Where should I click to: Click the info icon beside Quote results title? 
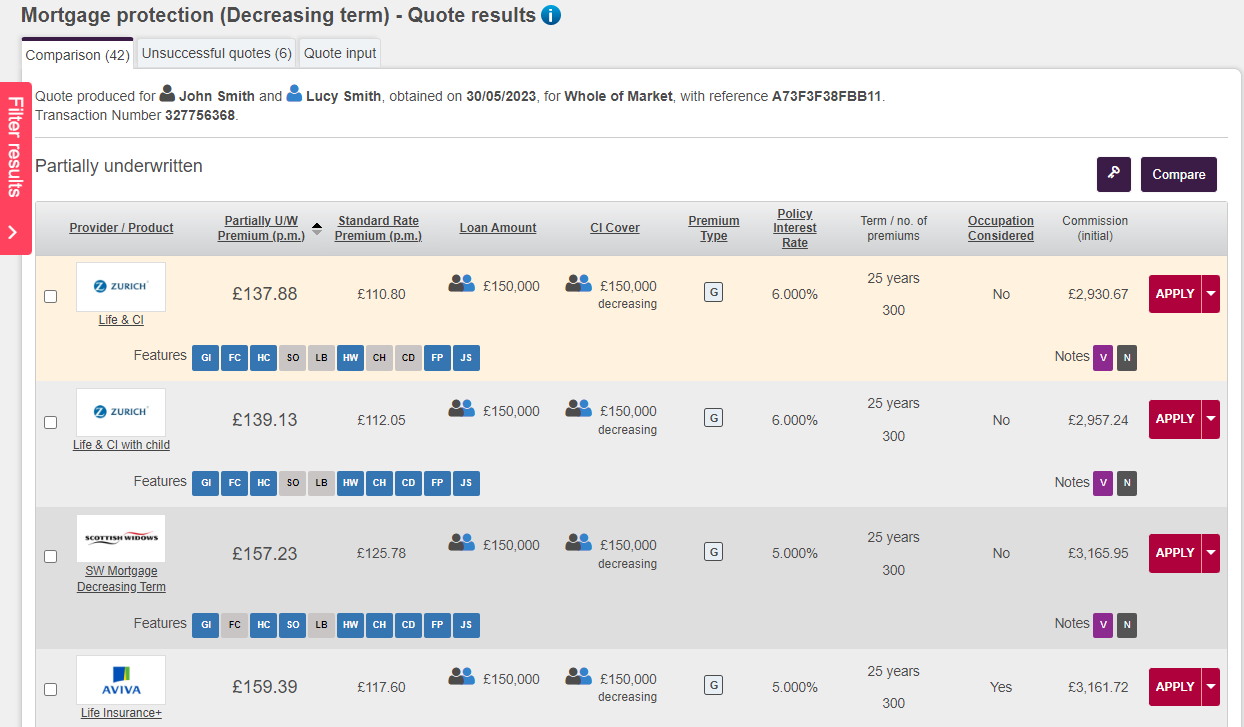pos(551,15)
